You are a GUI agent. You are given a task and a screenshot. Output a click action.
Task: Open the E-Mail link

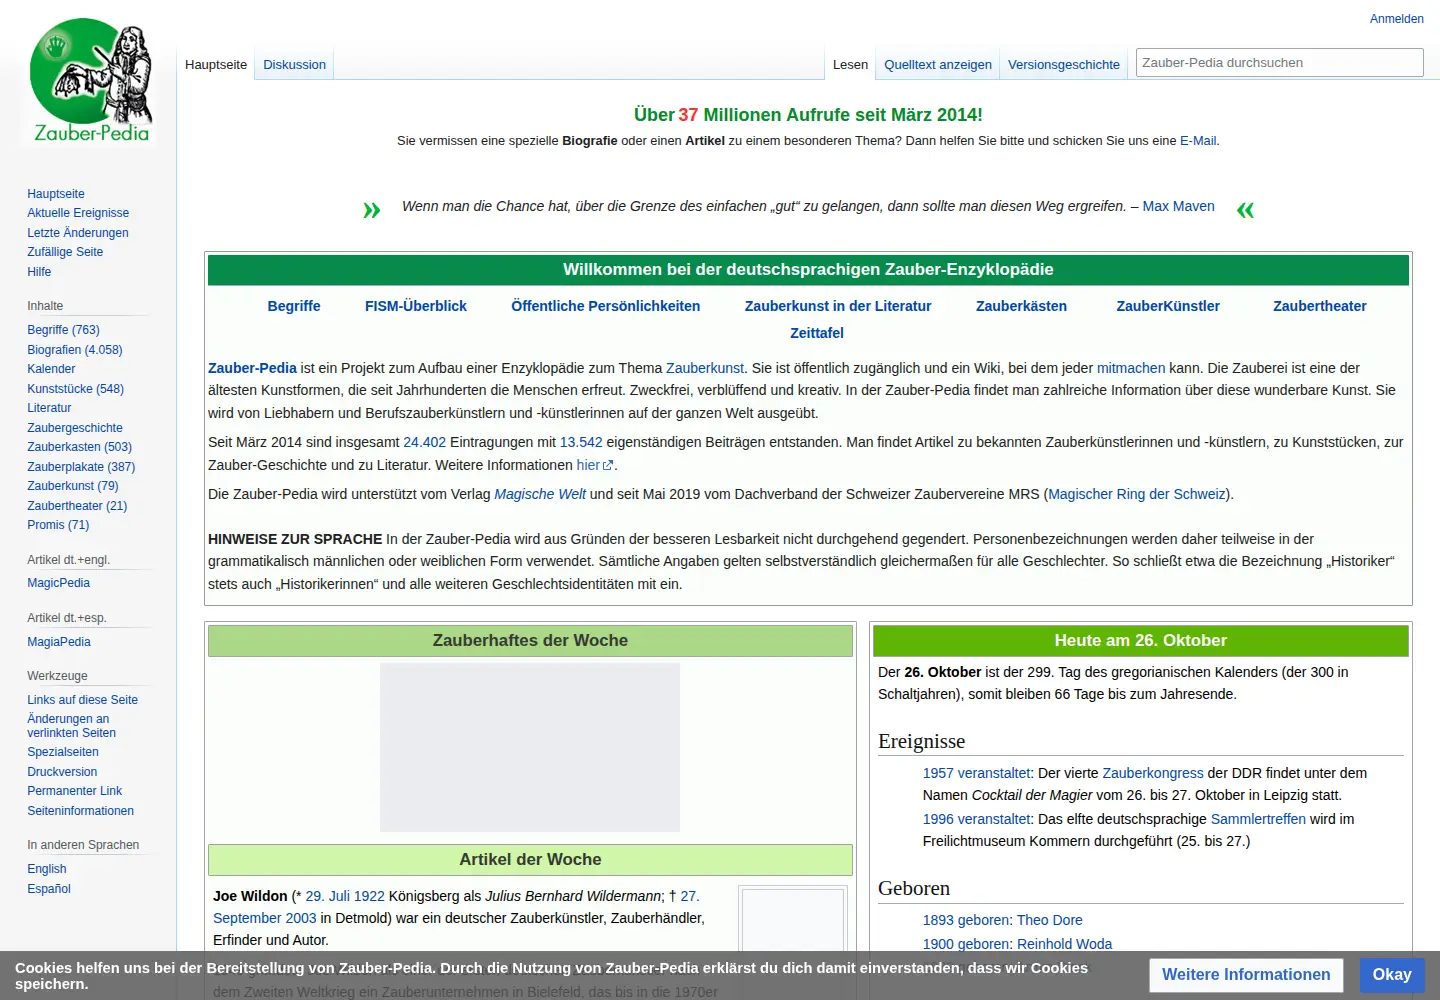tap(1198, 141)
